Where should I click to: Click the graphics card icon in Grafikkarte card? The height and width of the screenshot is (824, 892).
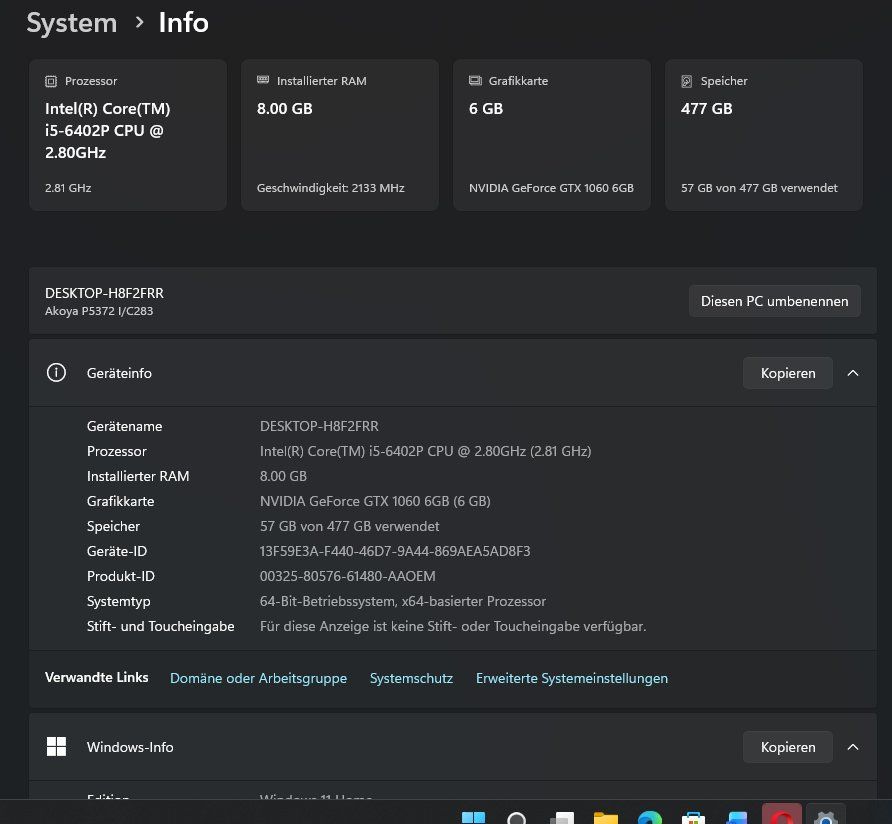475,80
